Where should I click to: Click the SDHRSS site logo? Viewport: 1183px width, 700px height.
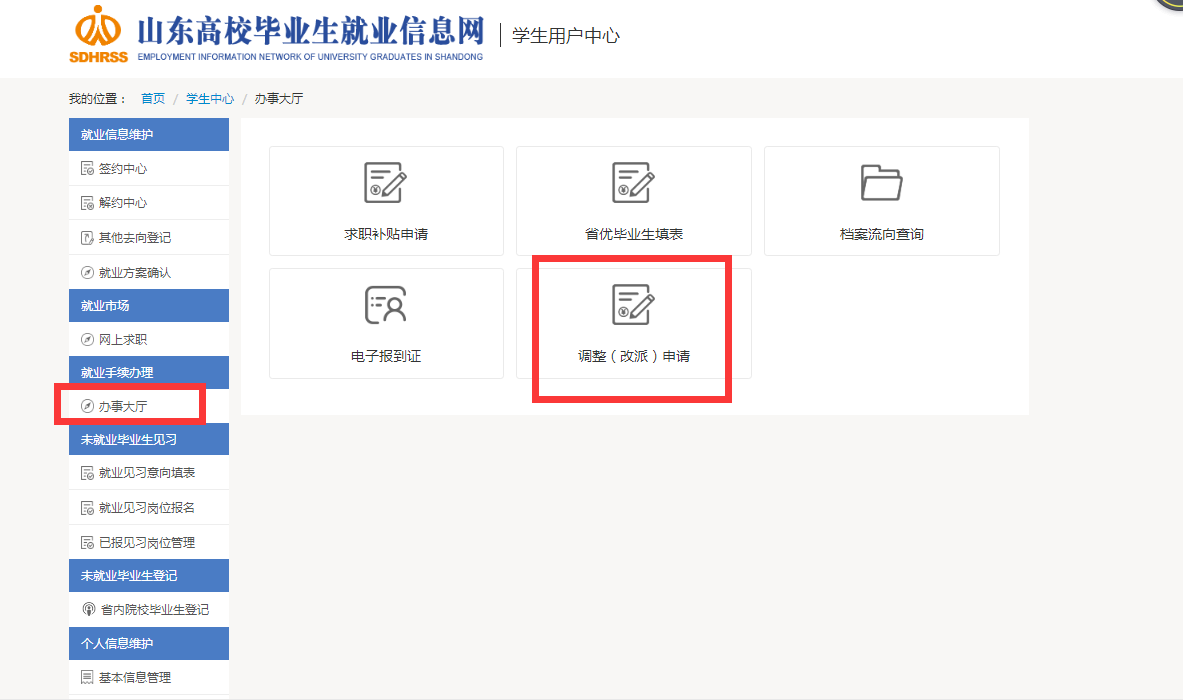click(x=98, y=34)
